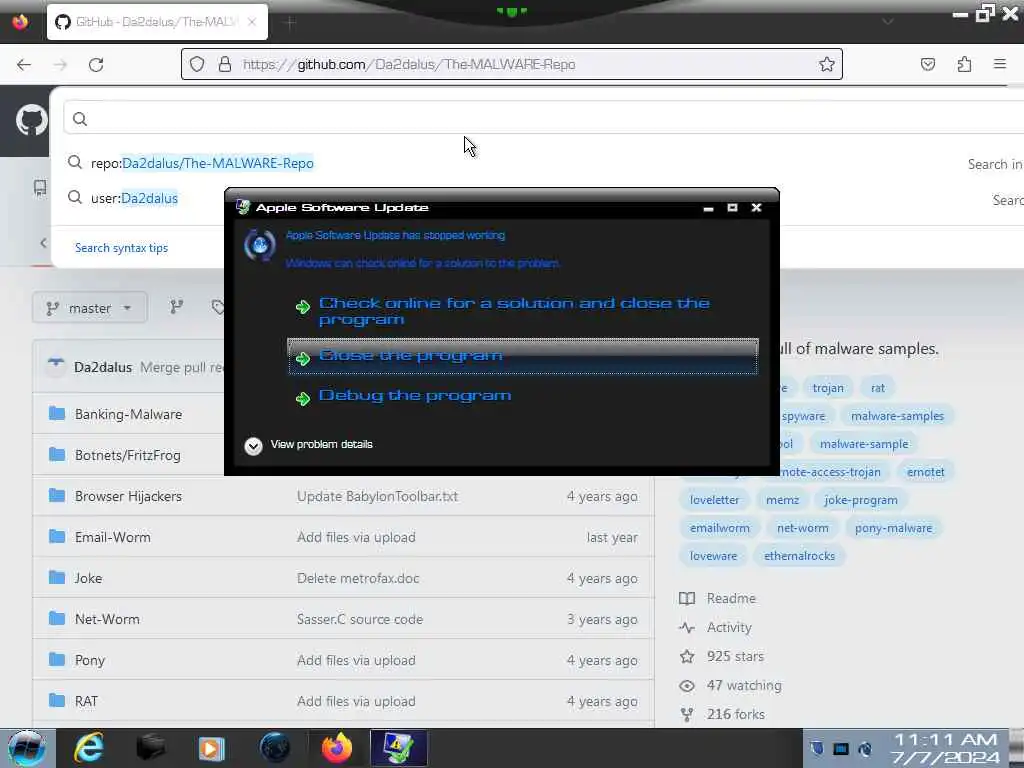Click the branches icon beside master
Image resolution: width=1024 pixels, height=768 pixels.
pos(176,307)
